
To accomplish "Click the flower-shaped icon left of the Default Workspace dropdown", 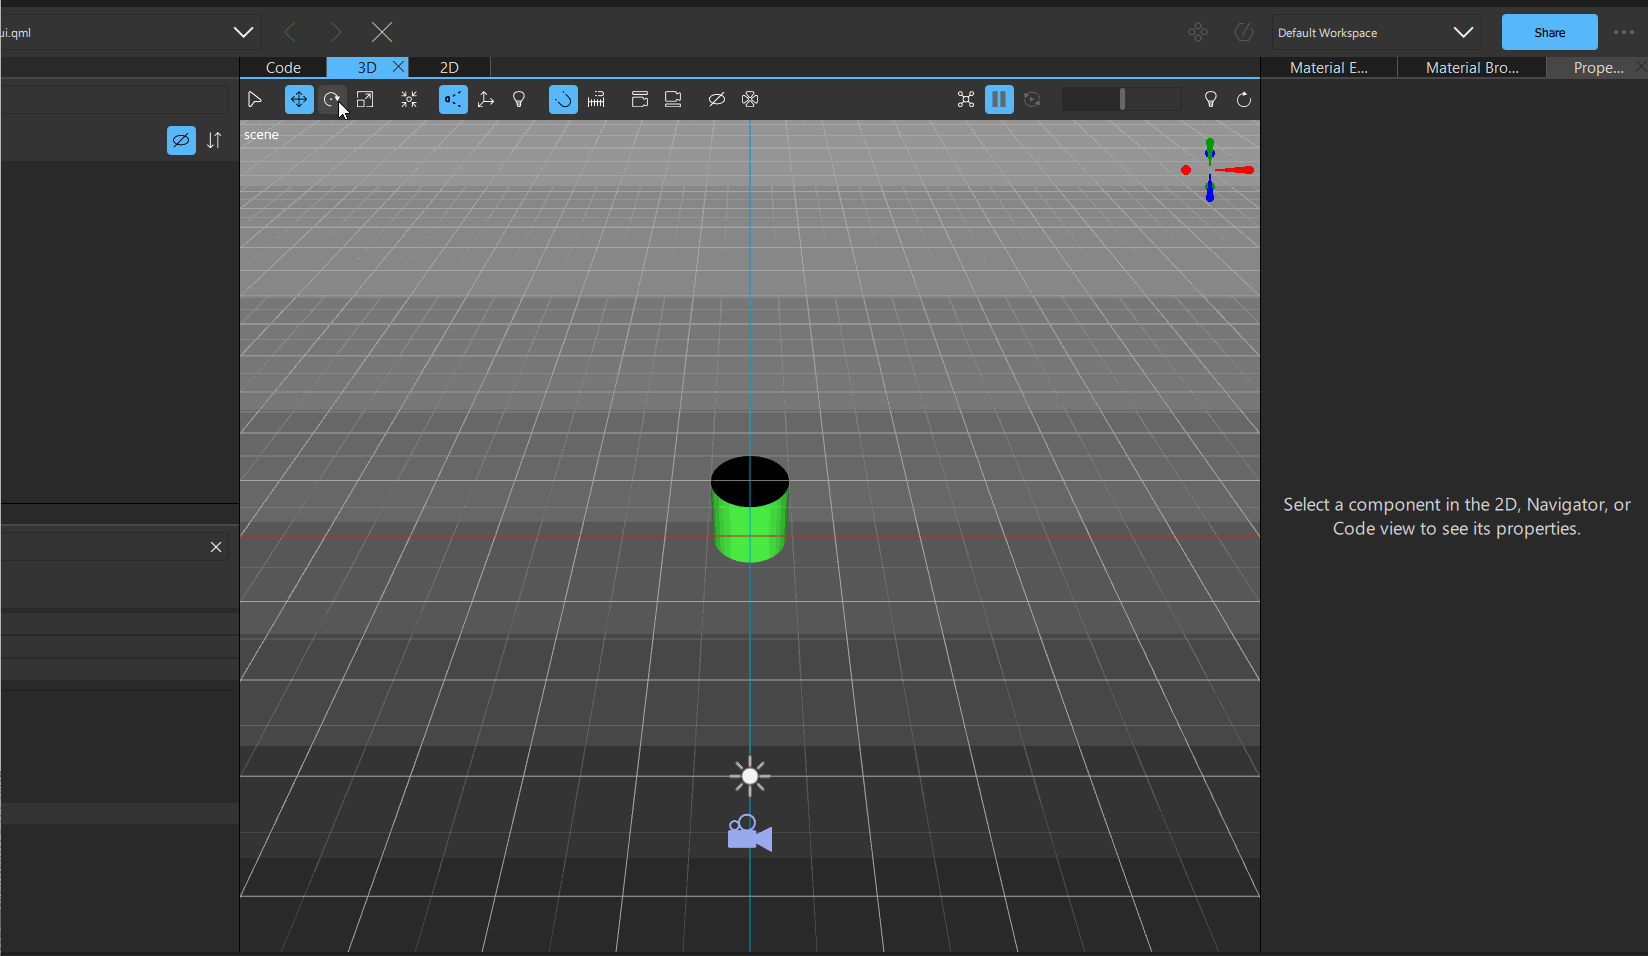I will tap(1198, 32).
